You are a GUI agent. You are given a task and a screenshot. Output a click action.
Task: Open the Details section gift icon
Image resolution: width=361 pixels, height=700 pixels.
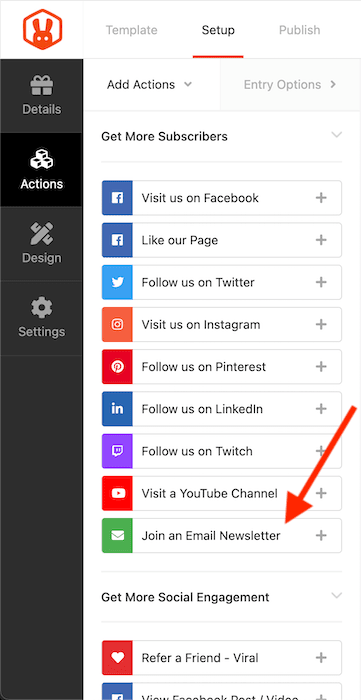pos(41,86)
